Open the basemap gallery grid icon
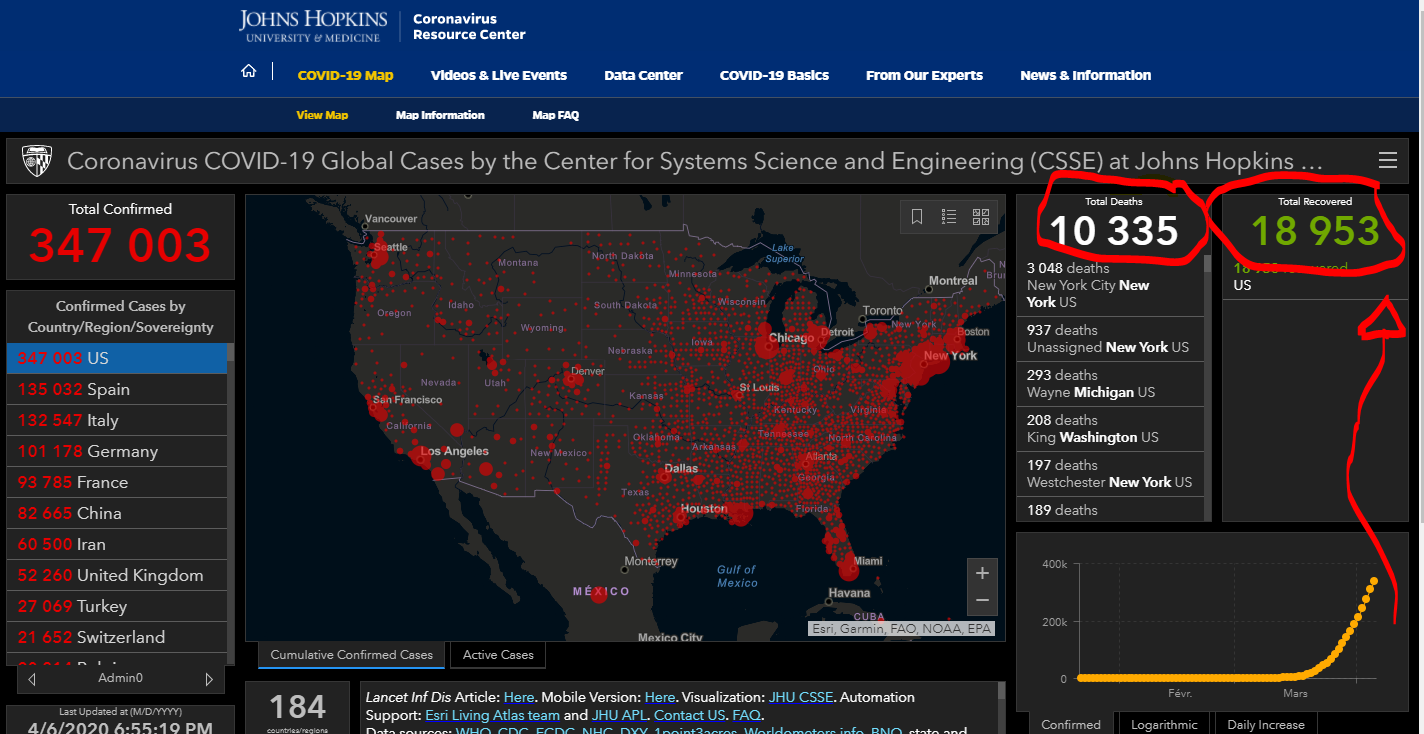The width and height of the screenshot is (1424, 734). click(x=980, y=216)
